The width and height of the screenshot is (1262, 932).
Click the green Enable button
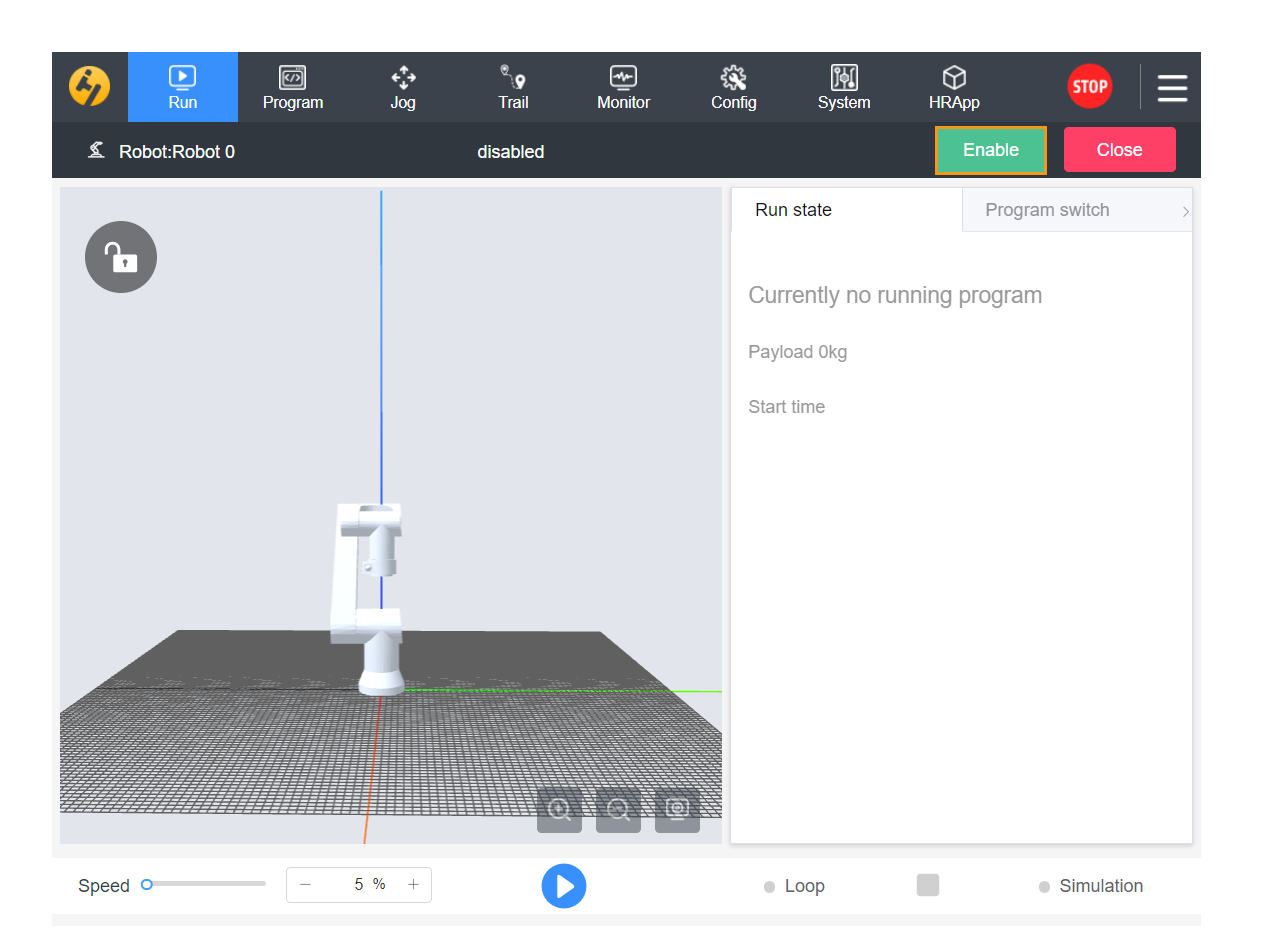[x=990, y=150]
